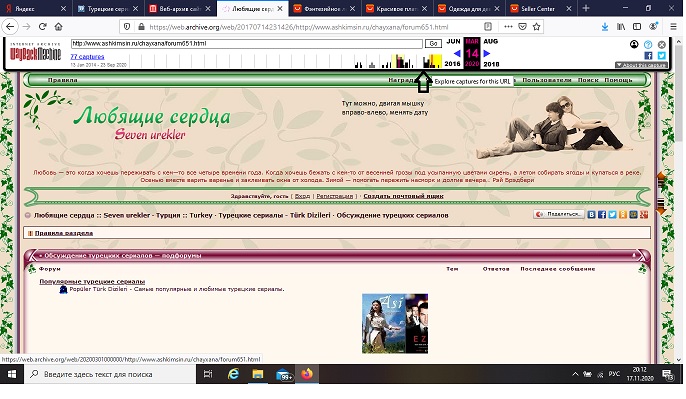Open the Firefox downloads arrow icon

(605, 27)
